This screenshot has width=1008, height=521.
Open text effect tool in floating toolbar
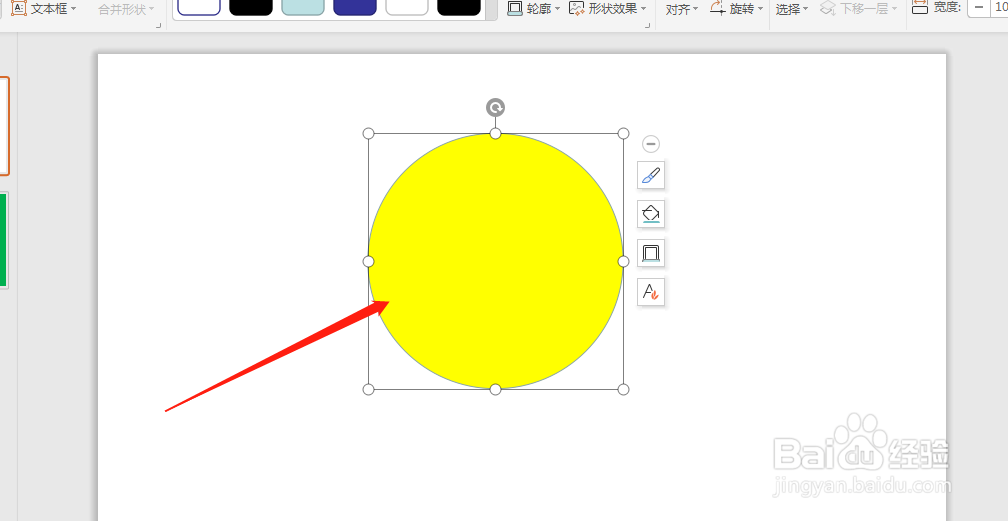click(x=651, y=292)
